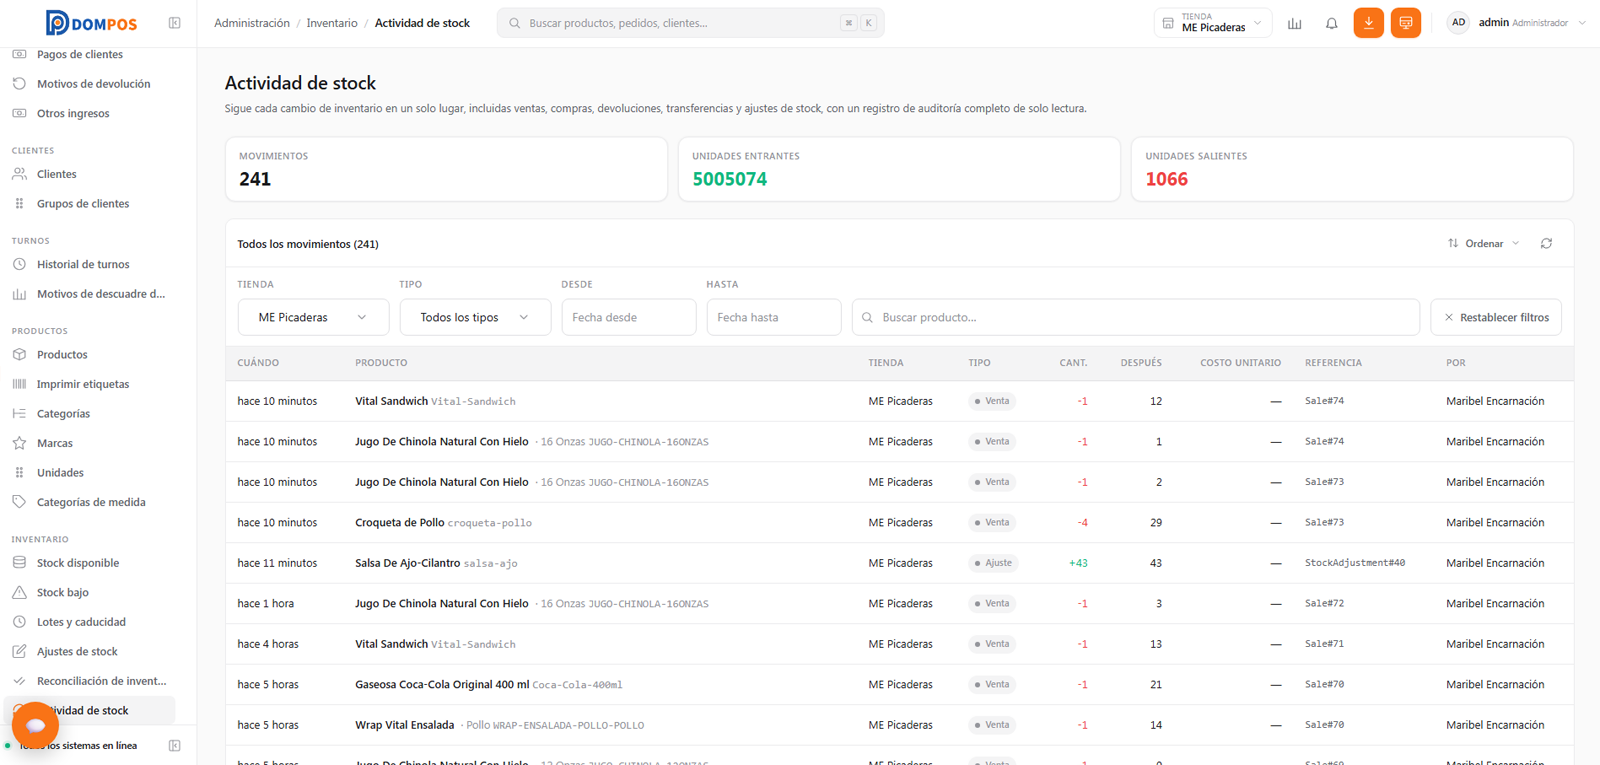This screenshot has width=1600, height=765.
Task: Click product Croqueta de Pollo
Action: pyautogui.click(x=399, y=522)
